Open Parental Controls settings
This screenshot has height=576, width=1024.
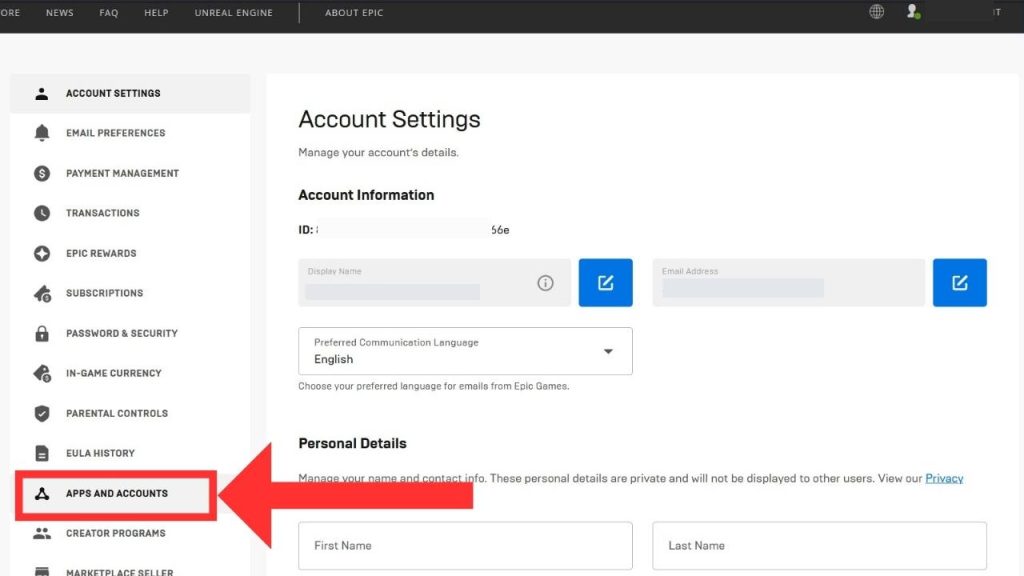point(130,413)
